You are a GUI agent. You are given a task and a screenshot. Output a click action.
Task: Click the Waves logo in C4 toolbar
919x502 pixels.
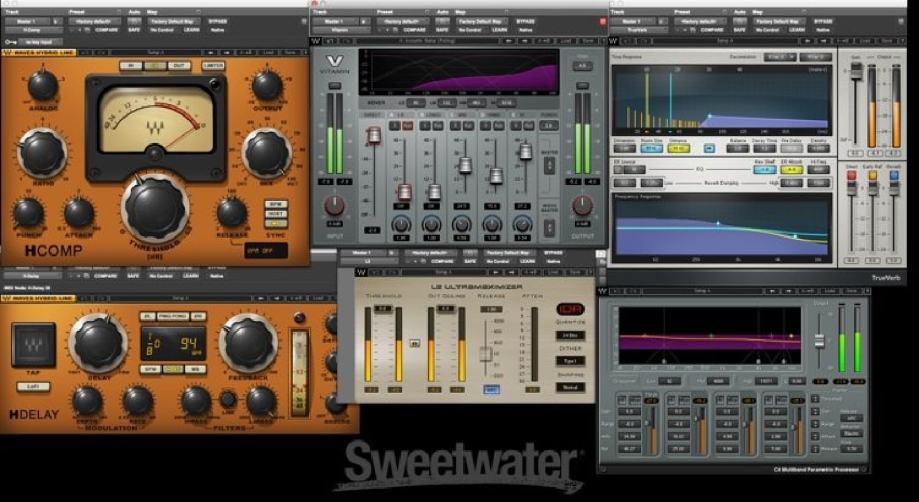click(x=602, y=291)
